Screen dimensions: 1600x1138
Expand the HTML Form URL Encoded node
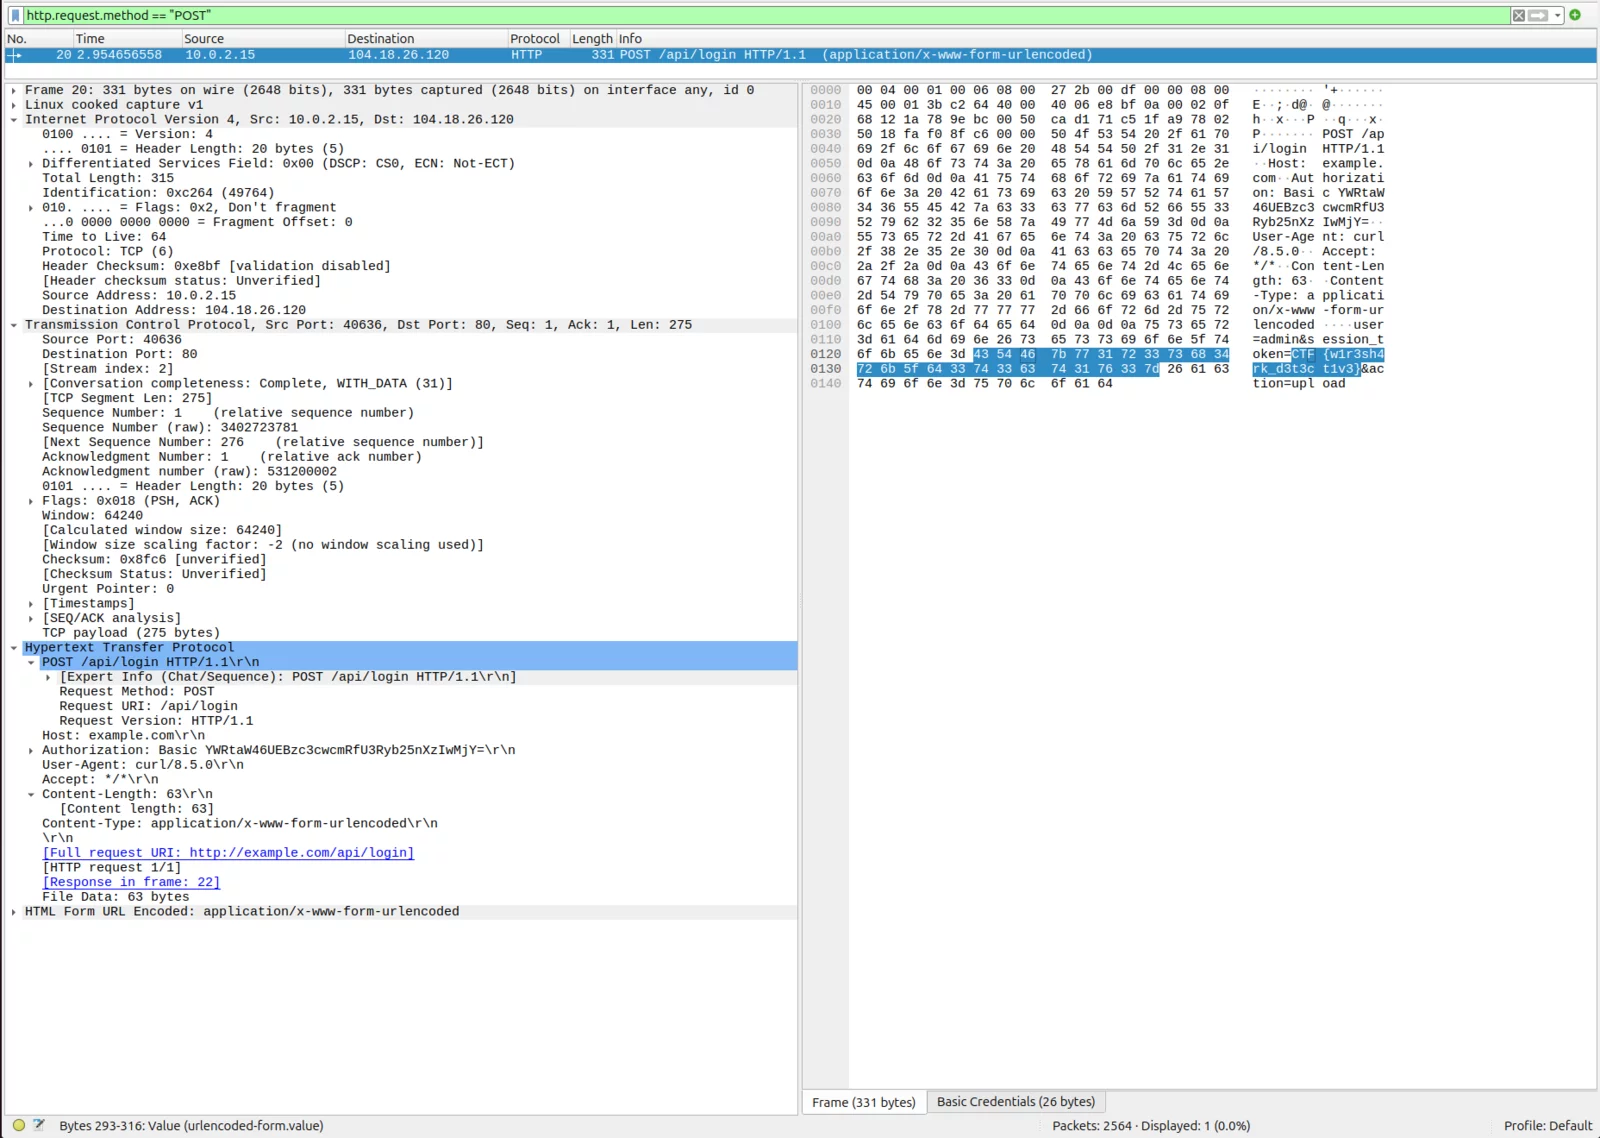coord(14,912)
